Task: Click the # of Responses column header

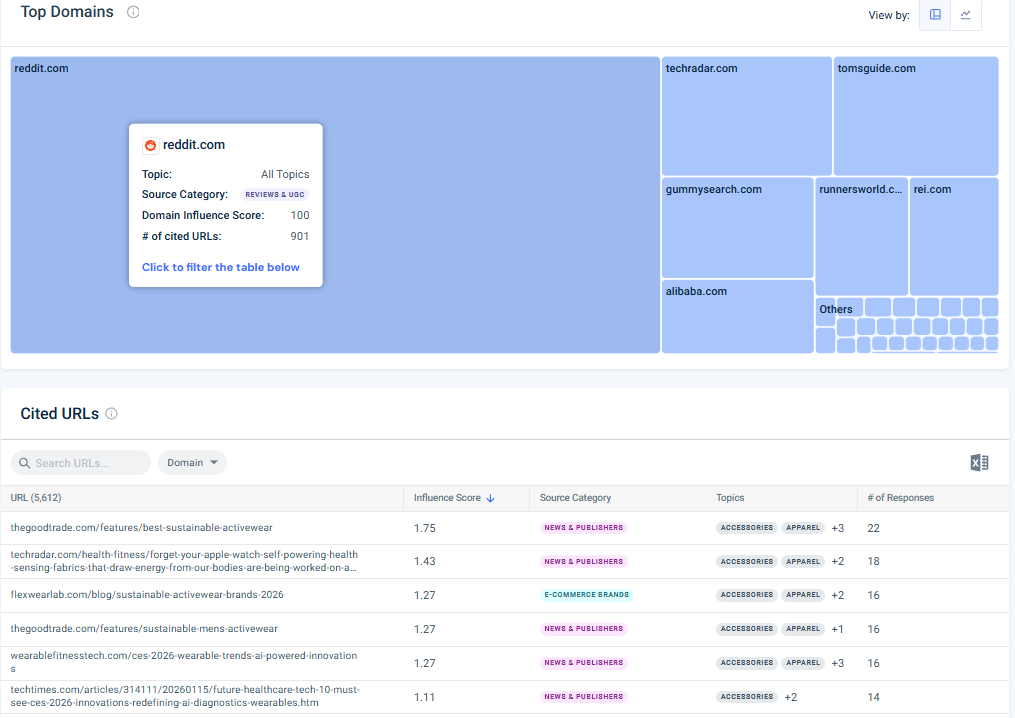Action: click(900, 498)
